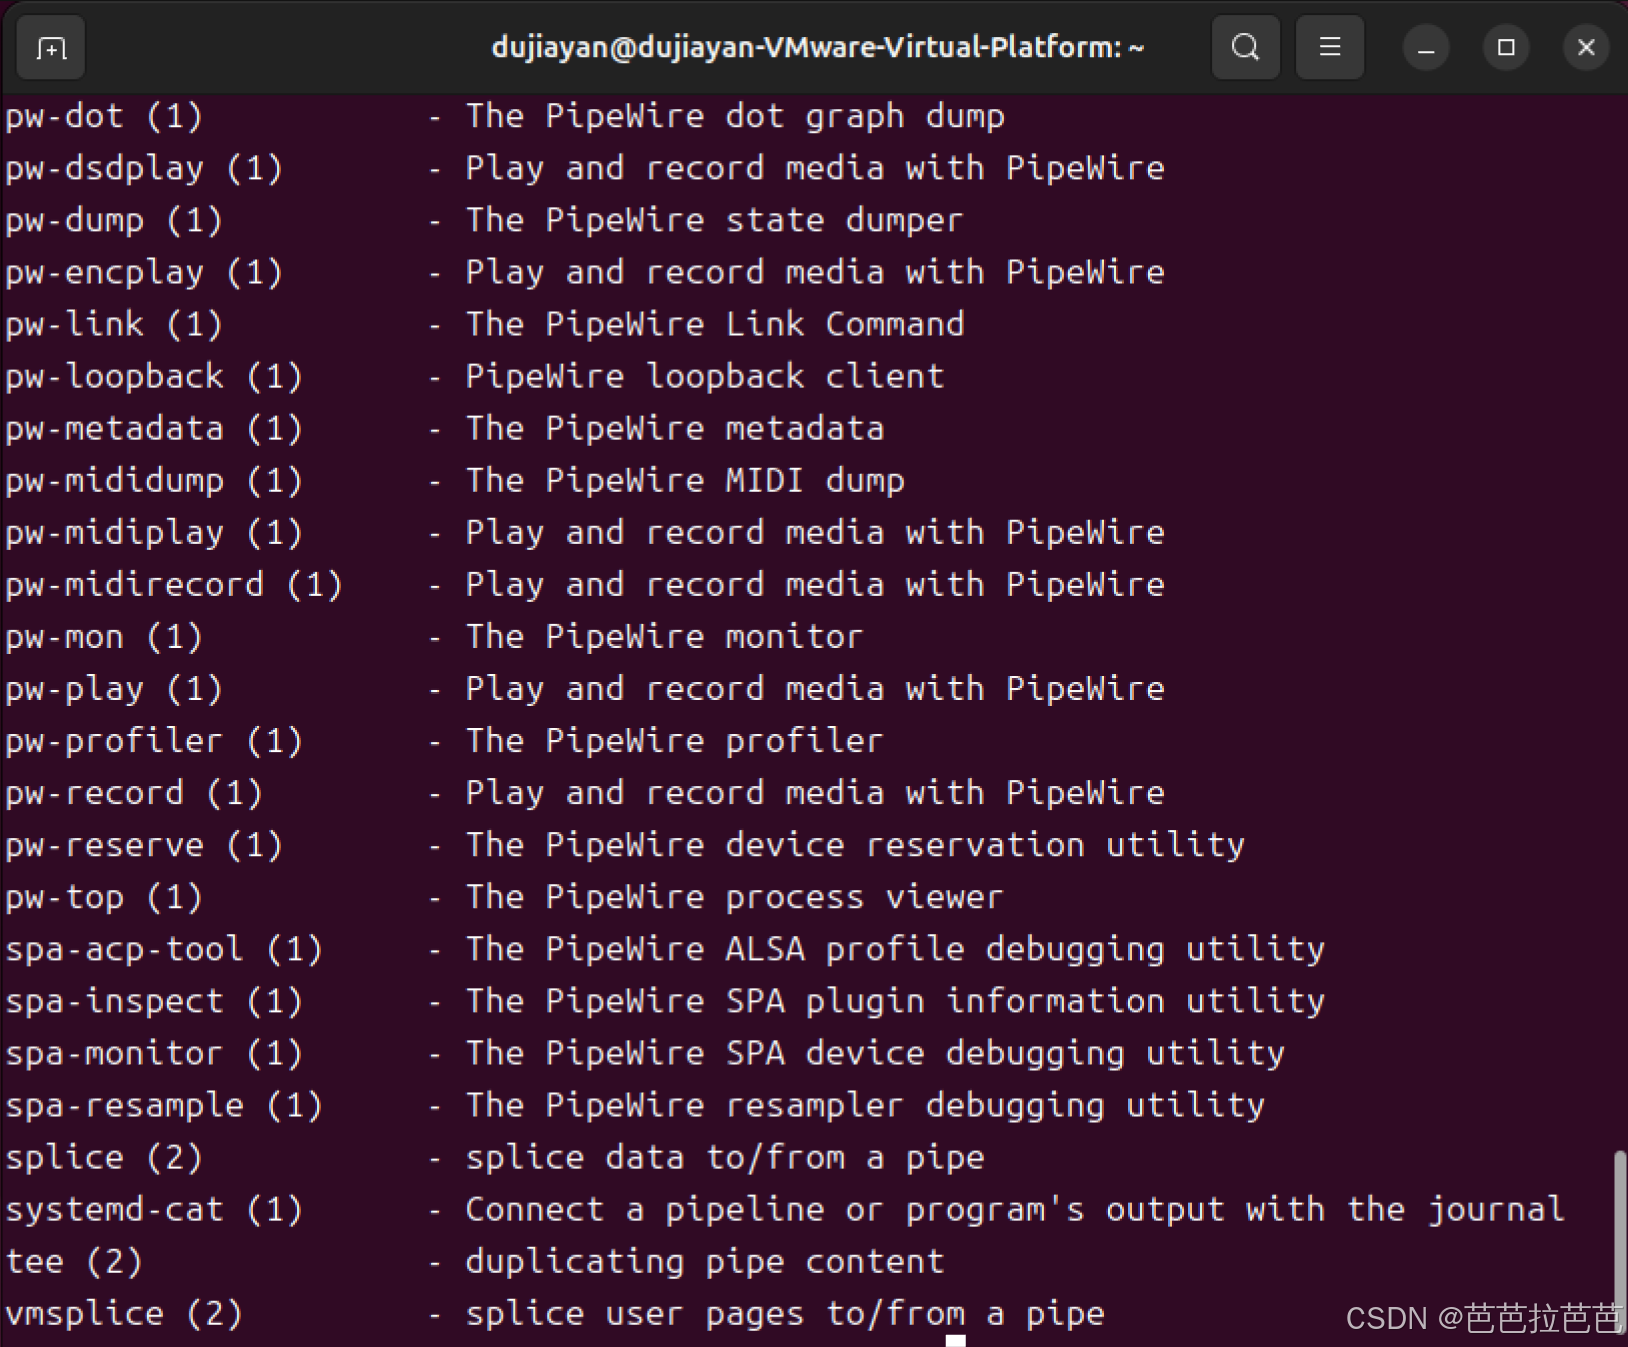The height and width of the screenshot is (1347, 1628).
Task: Open the terminal search
Action: pos(1245,47)
